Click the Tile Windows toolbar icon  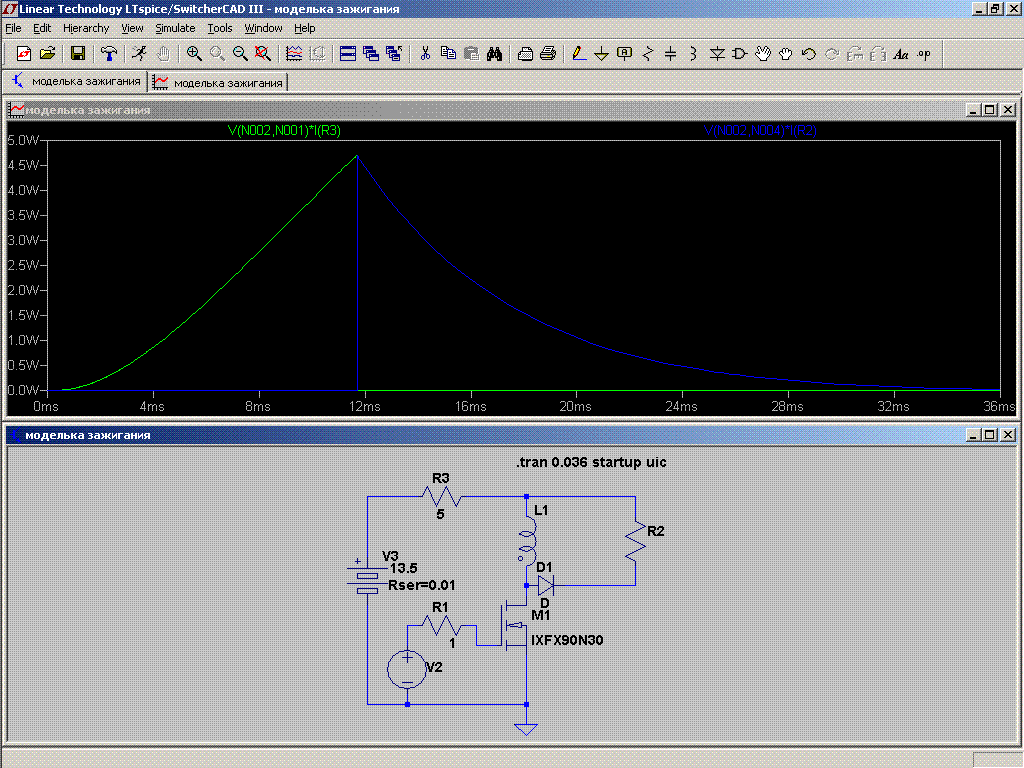pos(348,54)
